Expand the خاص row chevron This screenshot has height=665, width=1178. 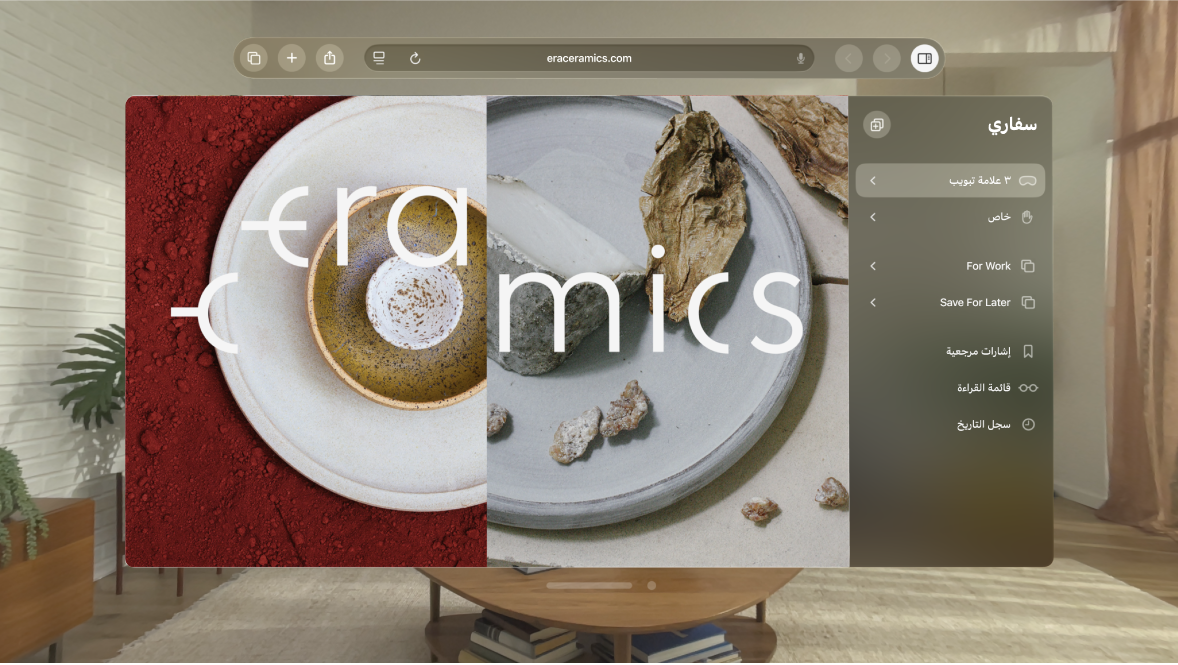click(873, 217)
